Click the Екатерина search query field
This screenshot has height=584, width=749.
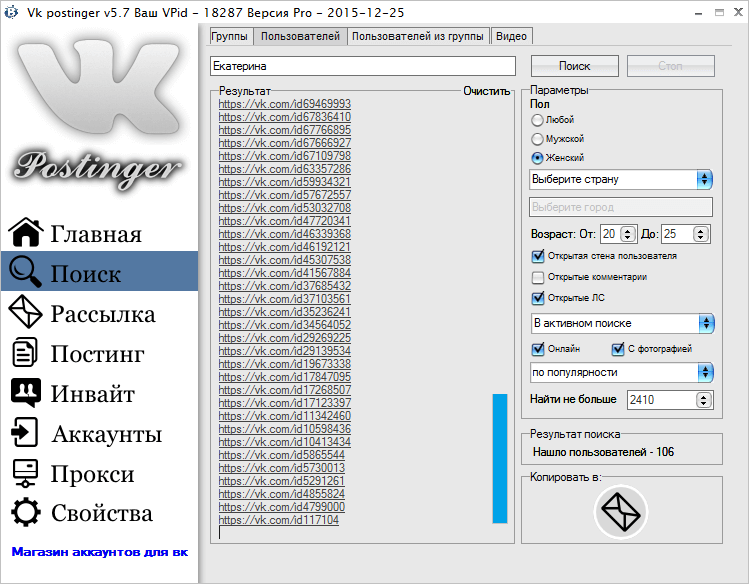point(363,66)
